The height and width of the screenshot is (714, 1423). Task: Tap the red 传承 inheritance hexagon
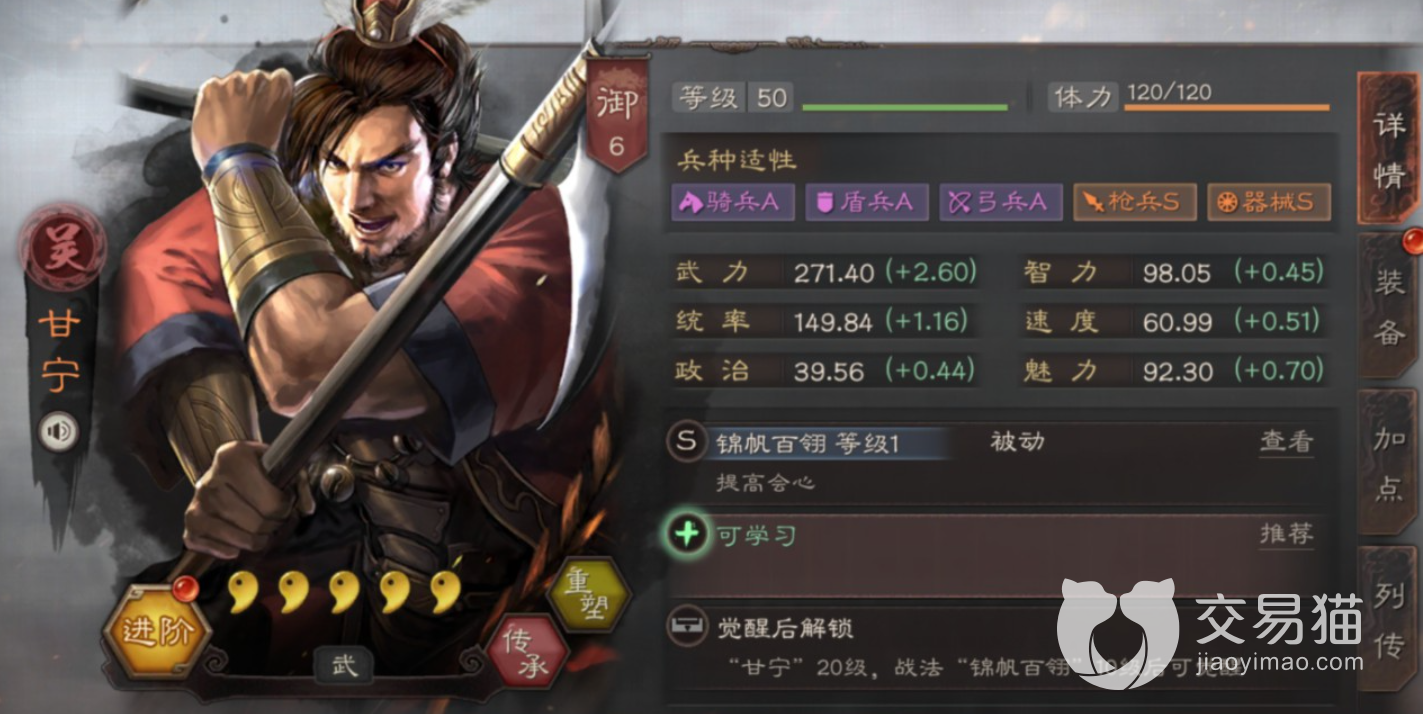[528, 652]
